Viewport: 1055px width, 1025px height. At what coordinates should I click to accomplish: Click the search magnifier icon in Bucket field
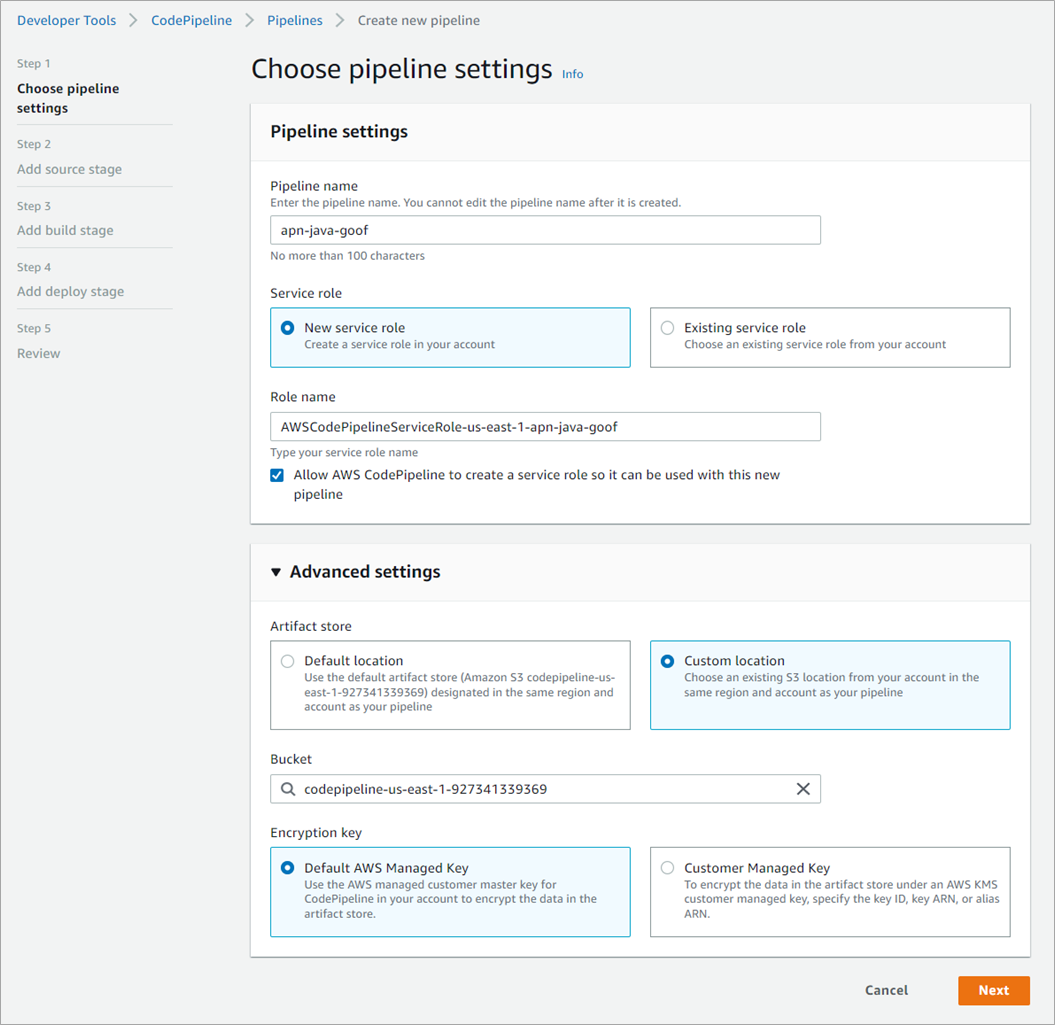point(288,789)
